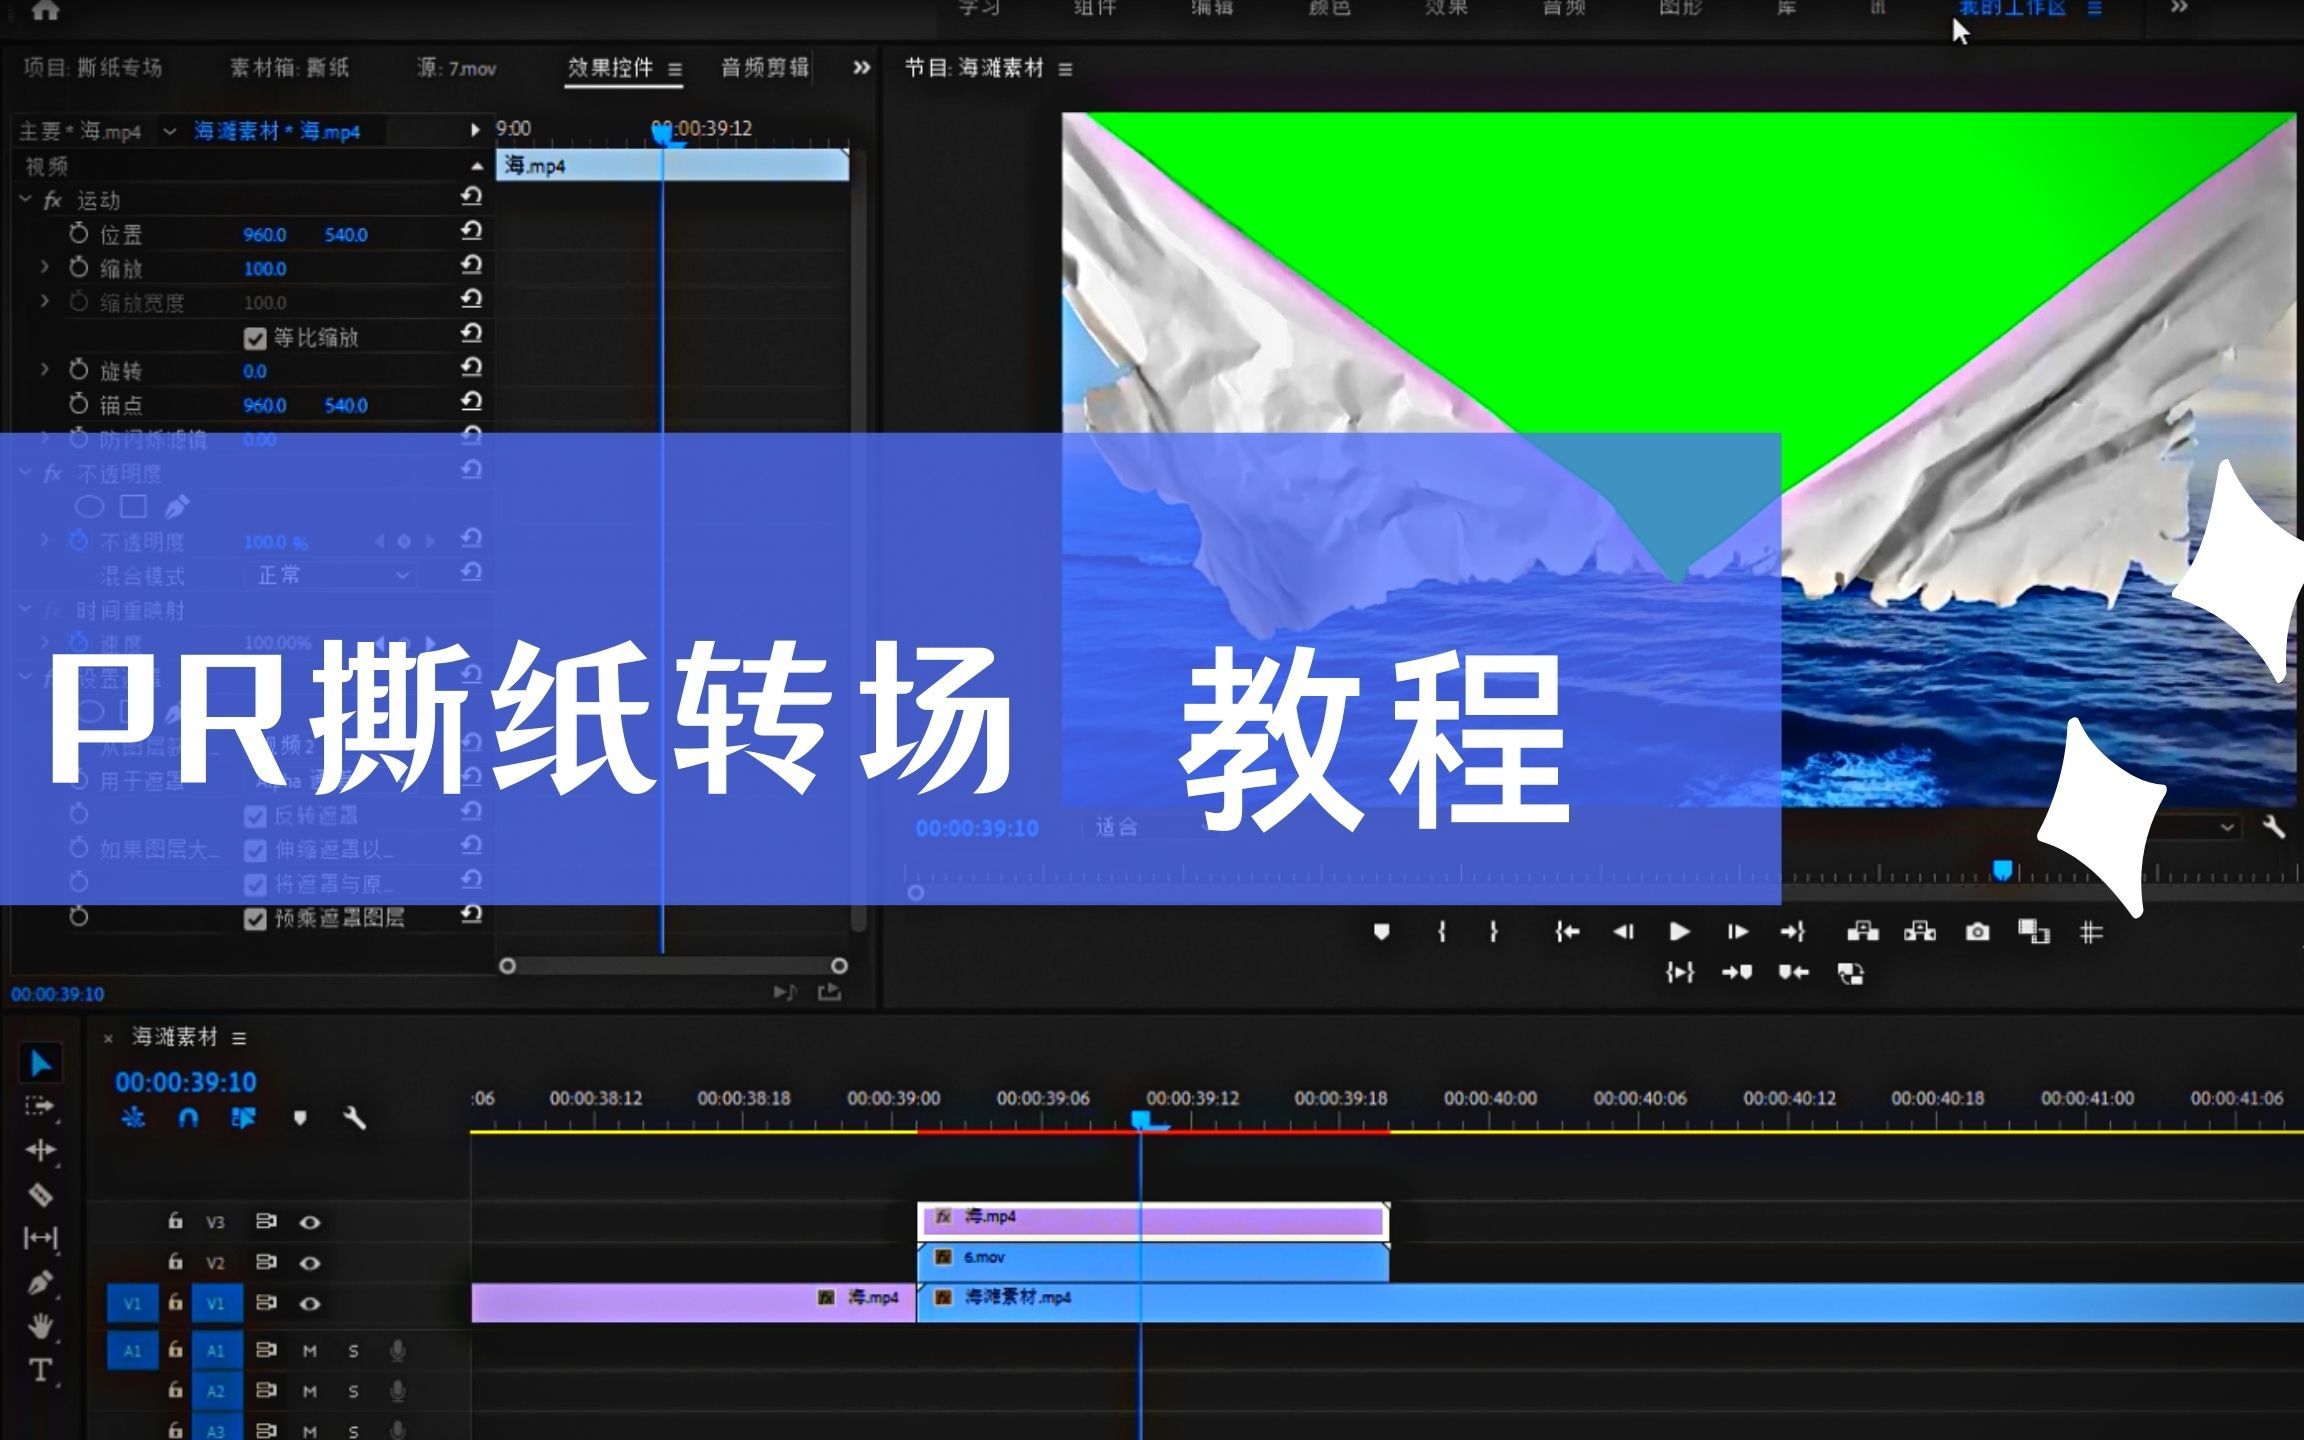Toggle animation stopwatch for Position
The image size is (2304, 1440).
click(x=79, y=234)
